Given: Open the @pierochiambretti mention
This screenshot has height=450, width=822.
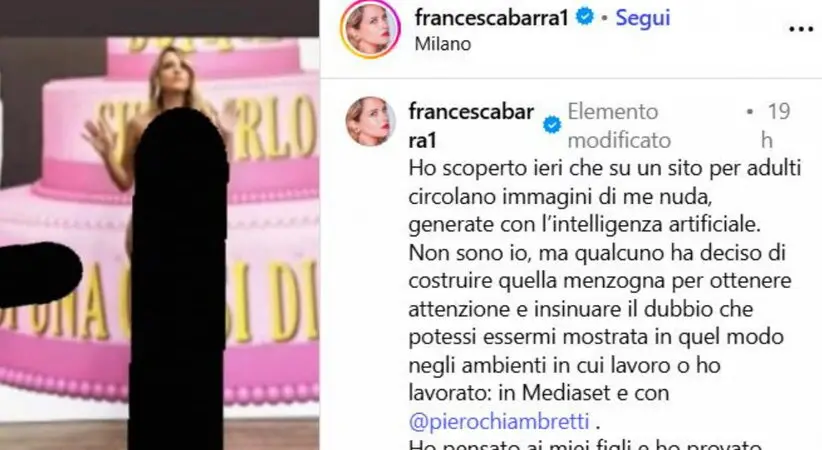Looking at the screenshot, I should 499,421.
